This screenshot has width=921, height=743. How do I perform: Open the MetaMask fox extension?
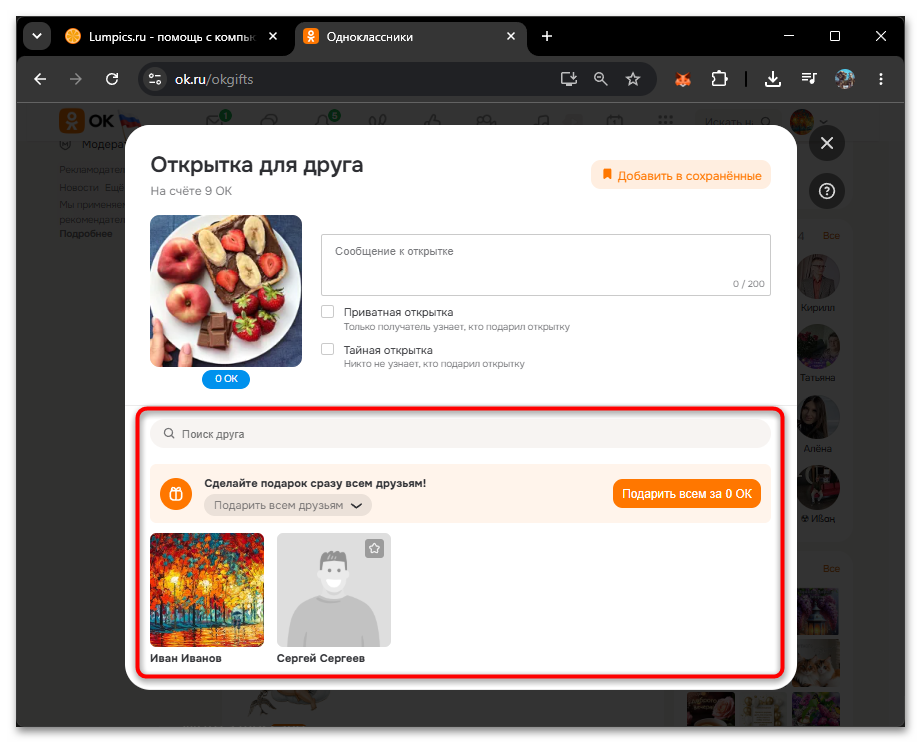683,79
